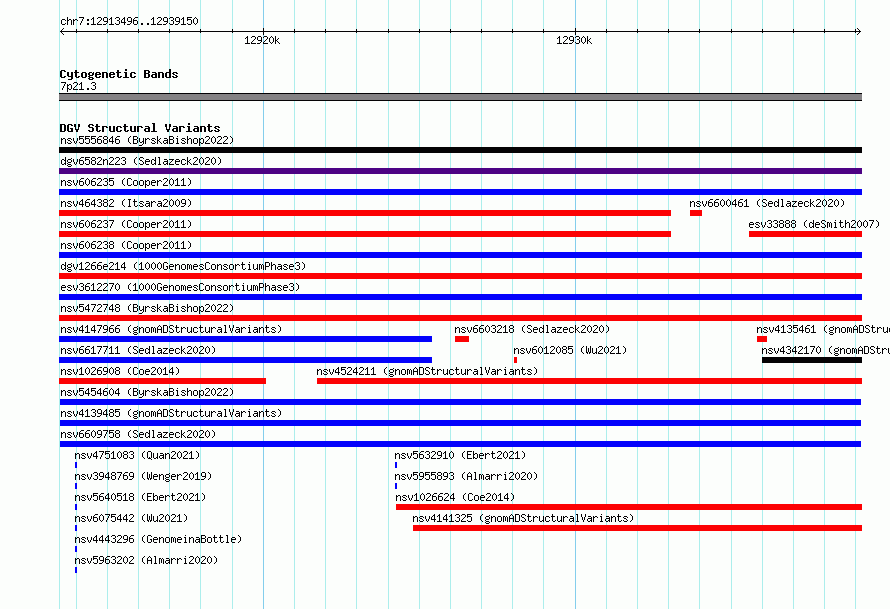
Task: Click nsv4147966 (gnomADStructuralVariants) blue bar
Action: (x=245, y=339)
